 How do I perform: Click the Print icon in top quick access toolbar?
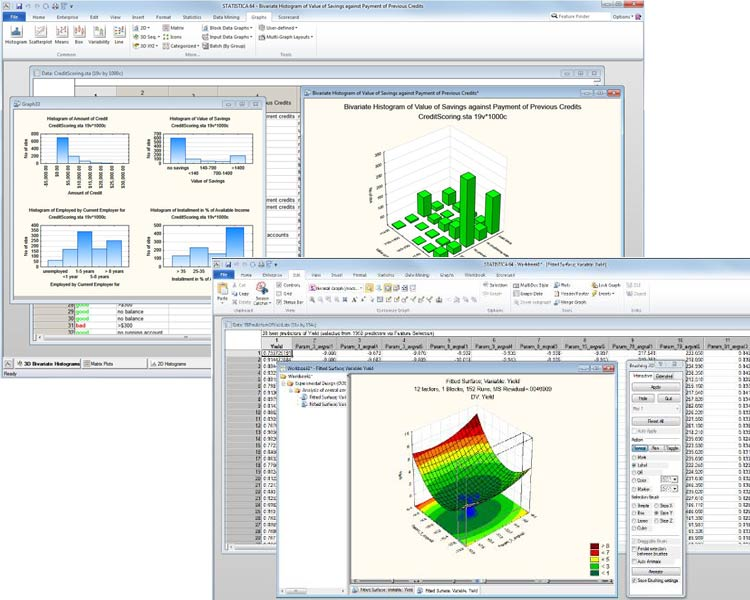55,6
